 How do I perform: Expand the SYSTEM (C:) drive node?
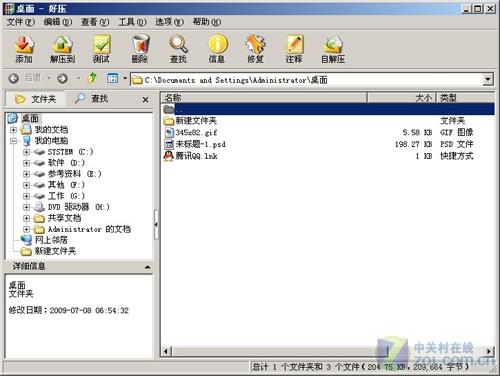pyautogui.click(x=26, y=152)
